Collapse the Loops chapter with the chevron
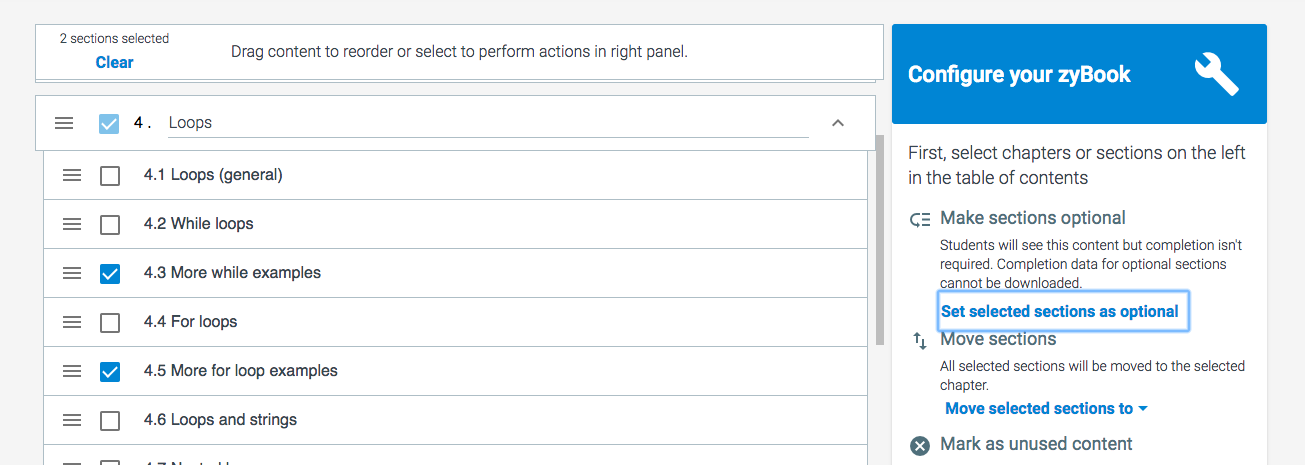 (x=838, y=123)
